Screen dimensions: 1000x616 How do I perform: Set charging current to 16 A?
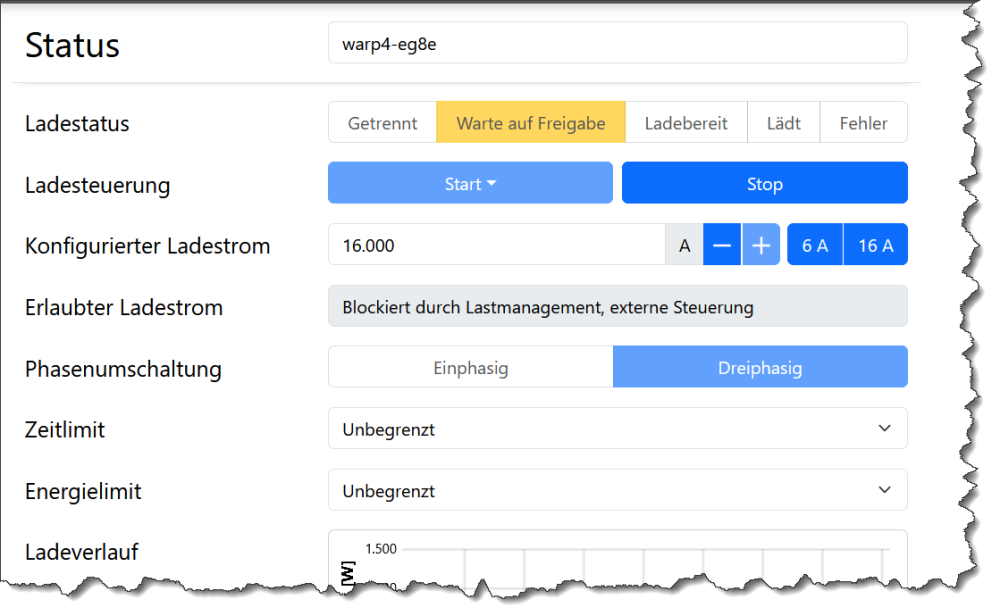pos(876,245)
